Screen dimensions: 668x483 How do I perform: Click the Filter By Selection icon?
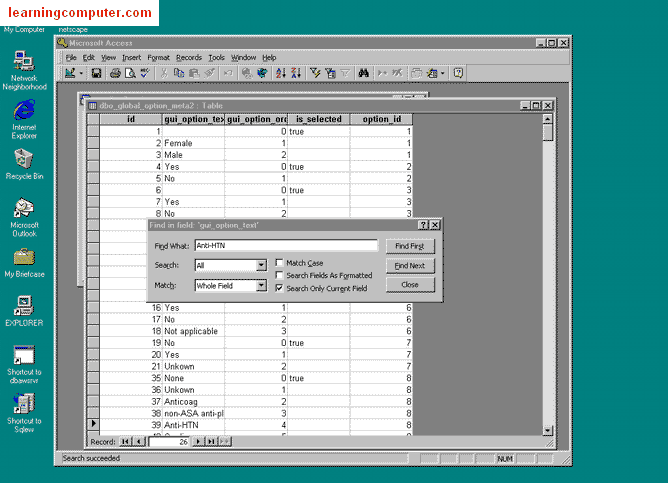315,73
